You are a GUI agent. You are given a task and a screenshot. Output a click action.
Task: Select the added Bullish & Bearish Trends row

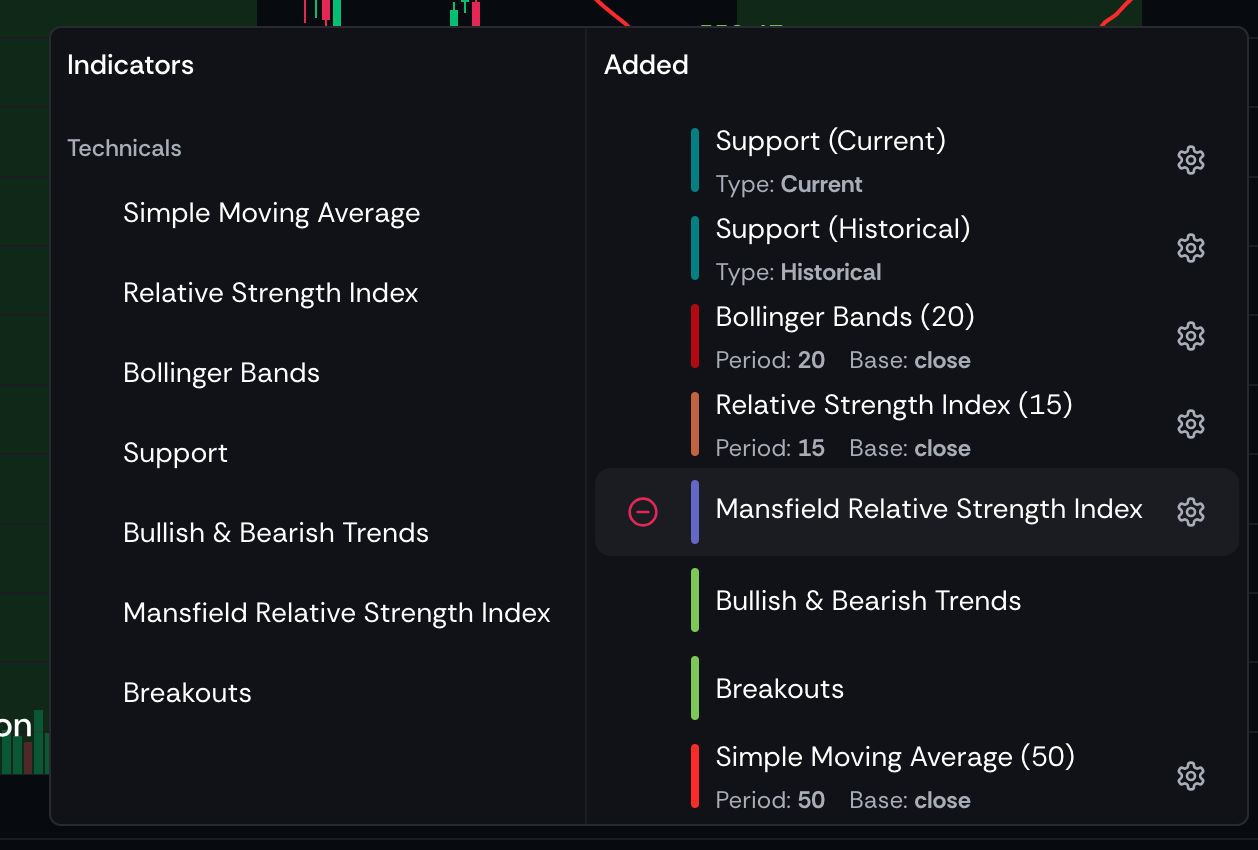click(x=917, y=600)
